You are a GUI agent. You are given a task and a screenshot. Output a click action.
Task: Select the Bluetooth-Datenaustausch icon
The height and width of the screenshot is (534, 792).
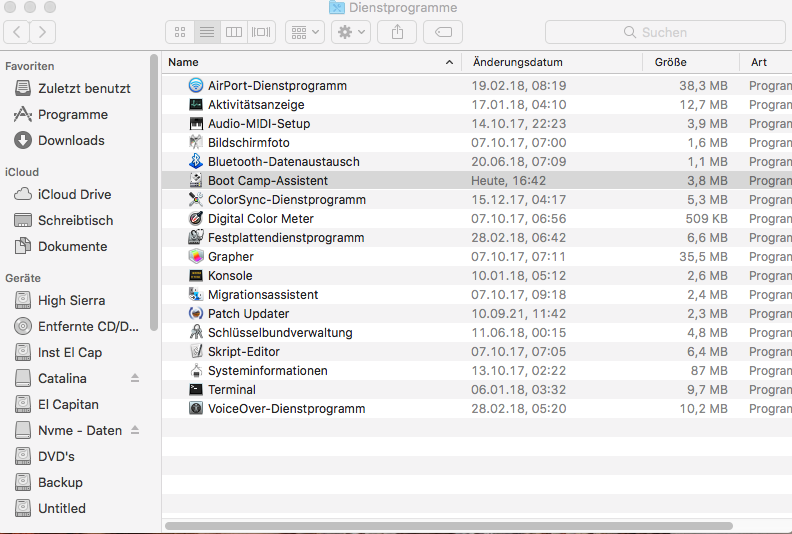point(196,162)
